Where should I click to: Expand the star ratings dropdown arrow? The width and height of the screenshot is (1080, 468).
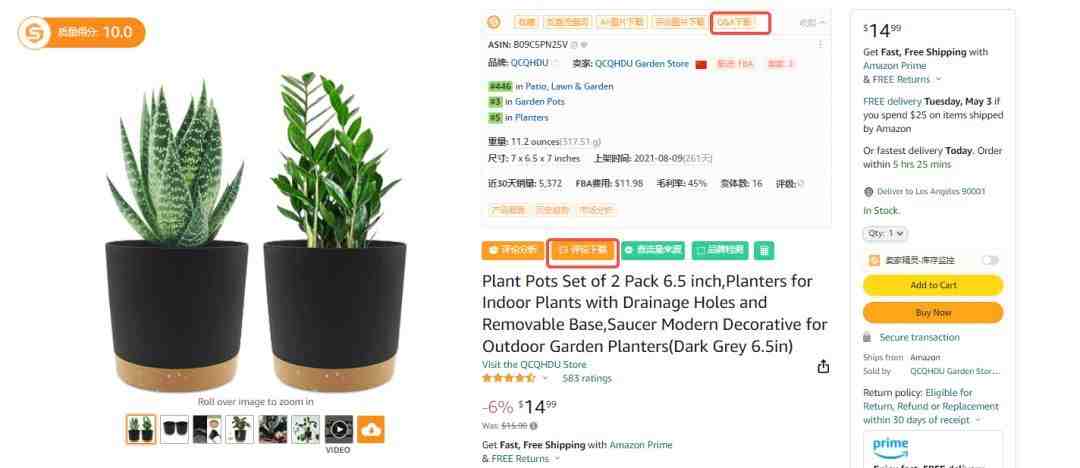pos(545,378)
